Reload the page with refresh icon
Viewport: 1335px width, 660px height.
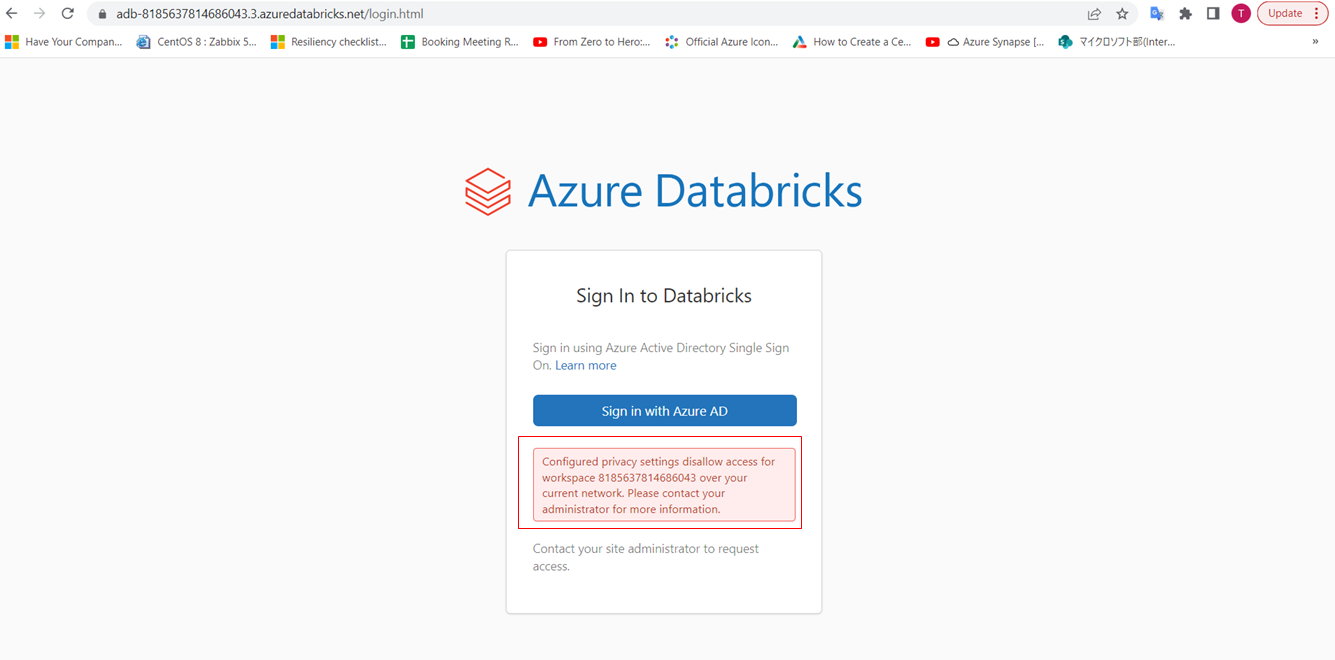tap(68, 14)
